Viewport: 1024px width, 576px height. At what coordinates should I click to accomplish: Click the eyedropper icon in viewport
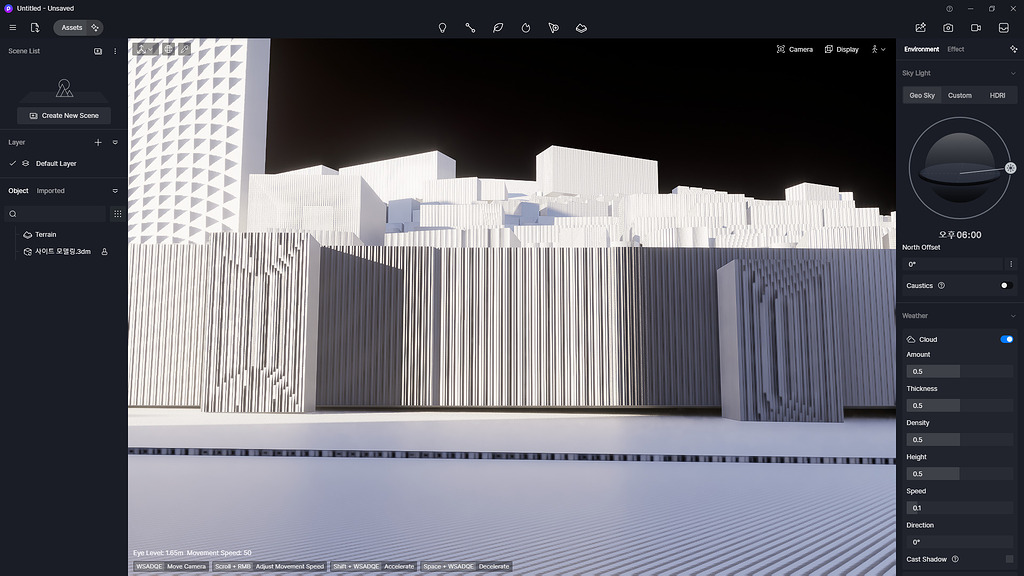185,49
